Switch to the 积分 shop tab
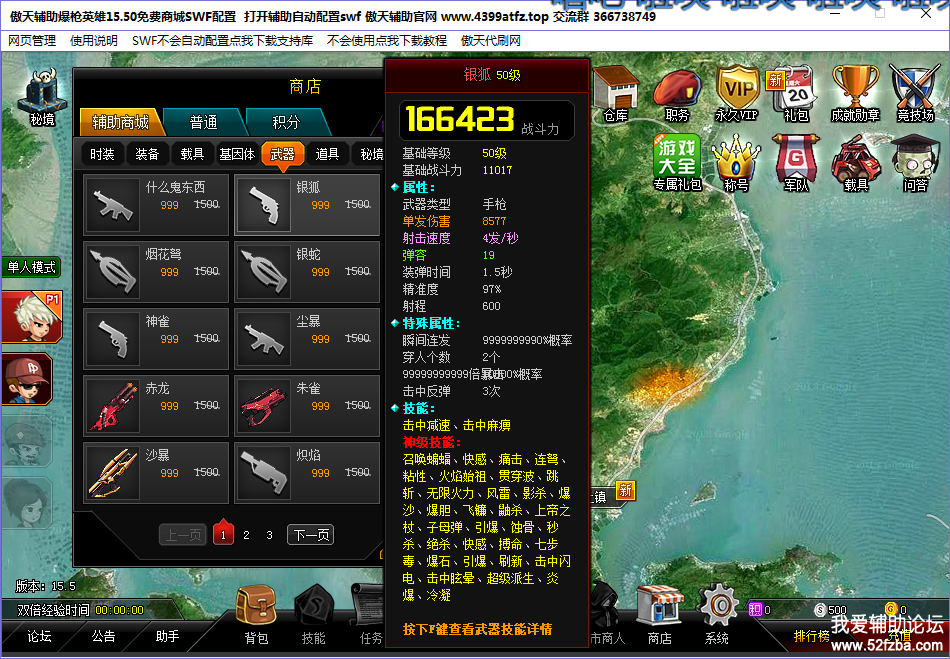 [x=286, y=122]
